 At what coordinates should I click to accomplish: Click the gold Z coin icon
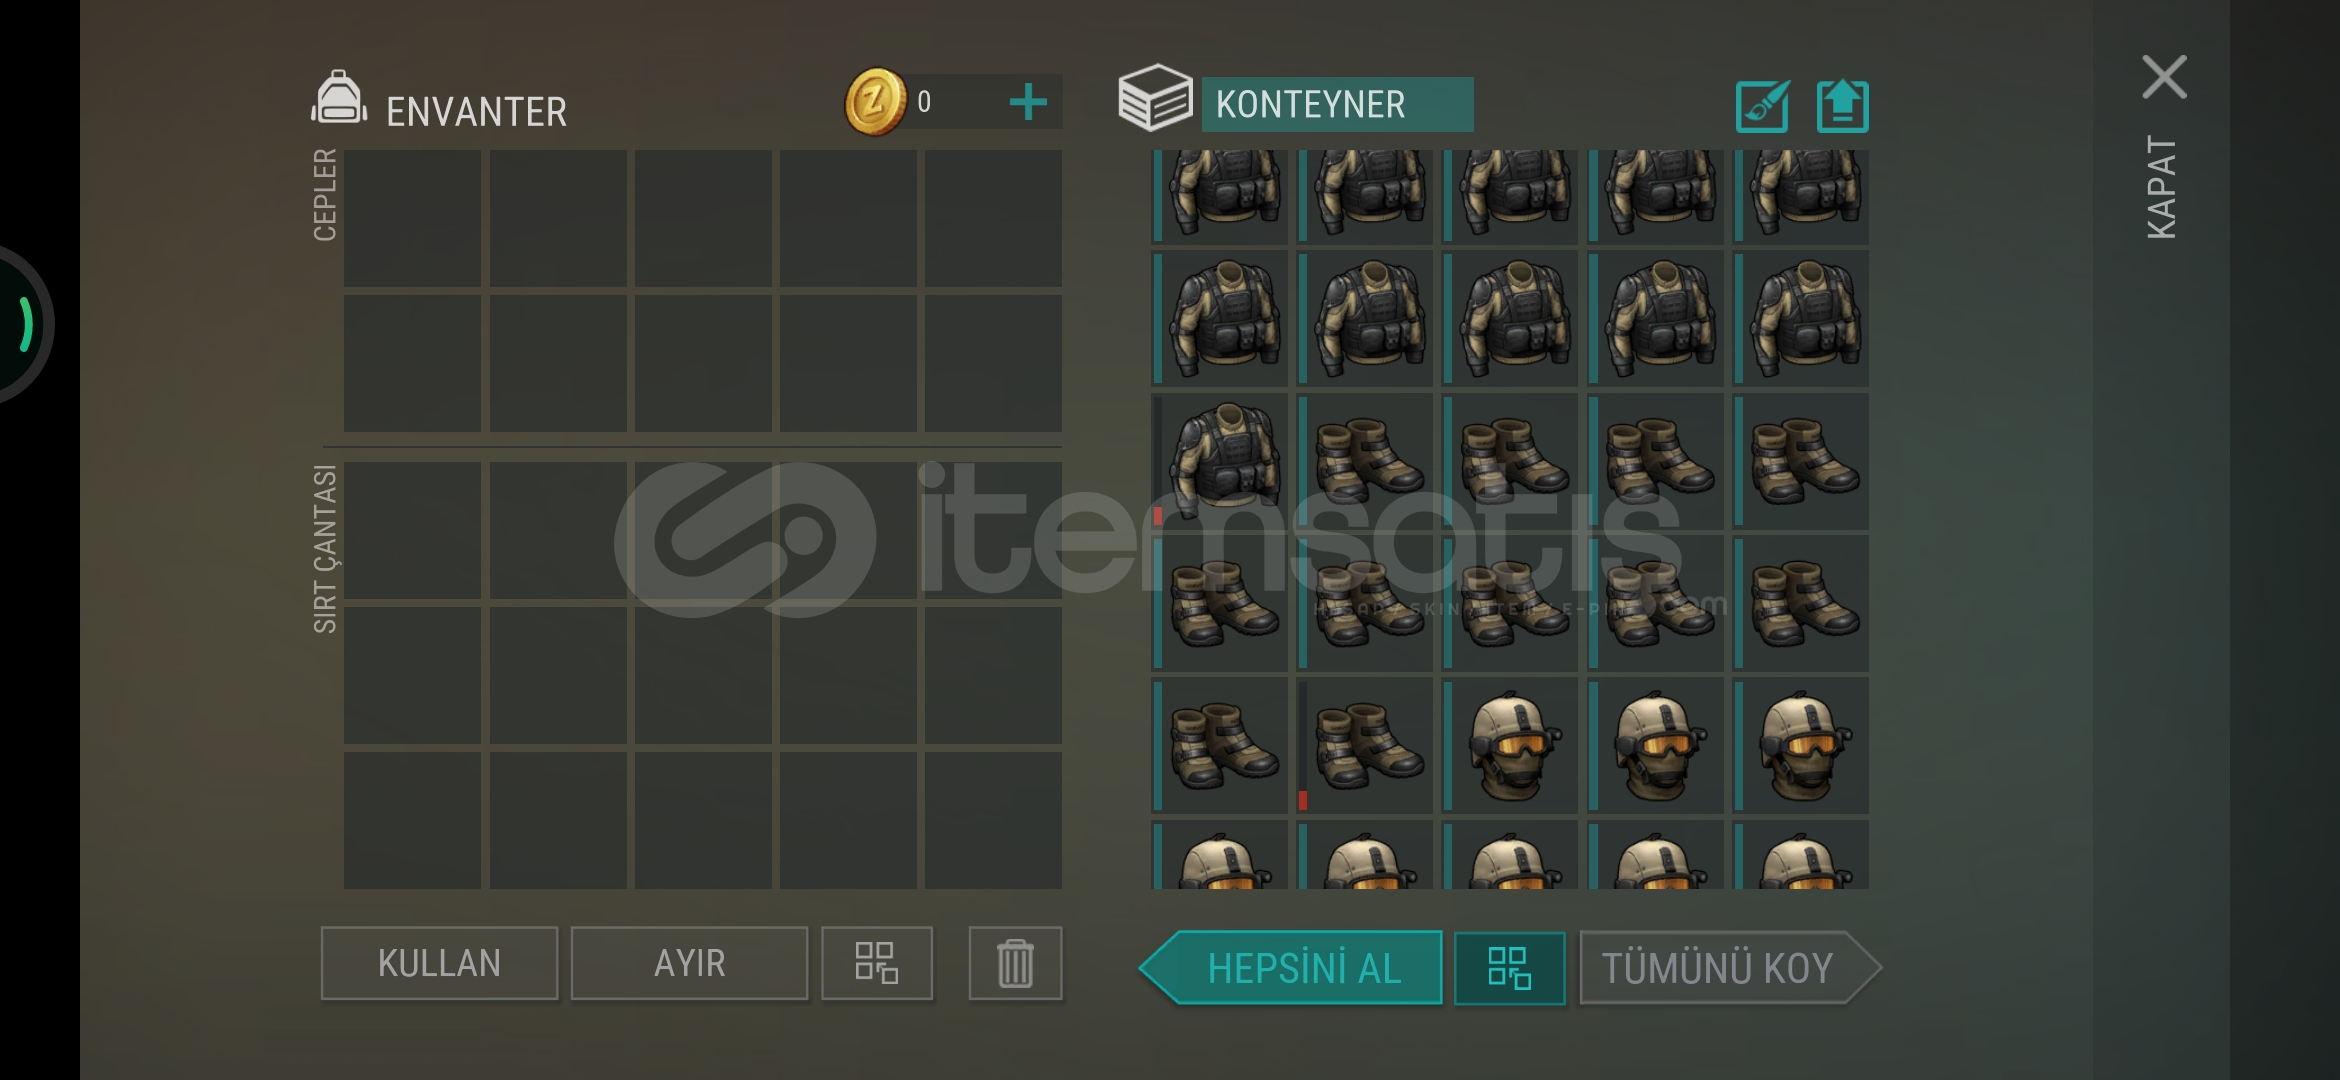click(875, 101)
